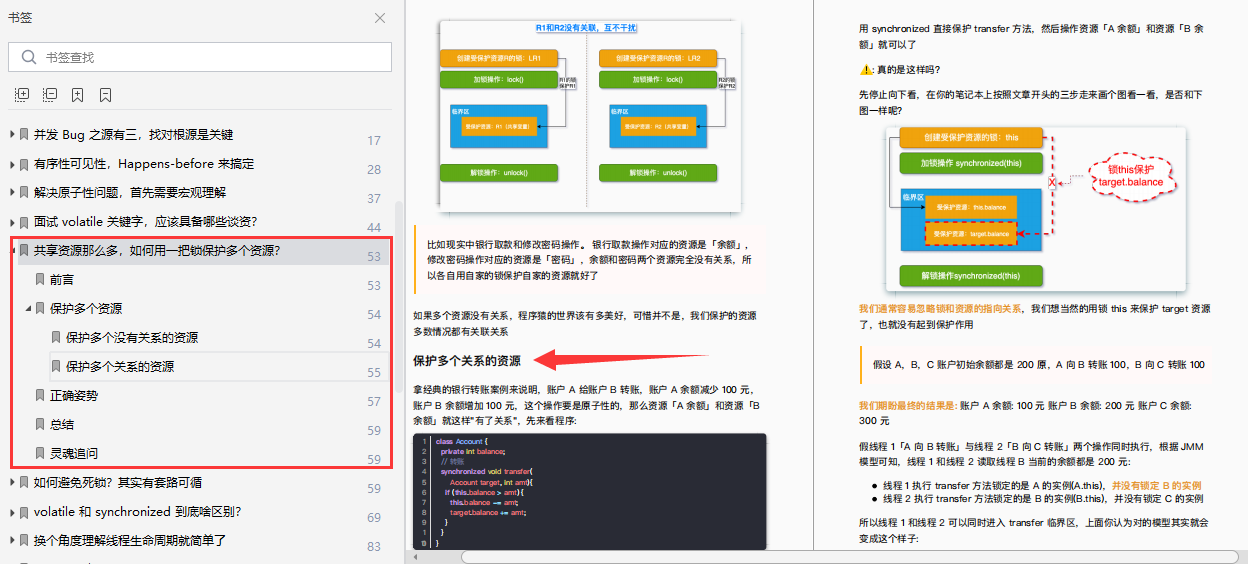Select the 保护多个资源 bookmark label
This screenshot has height=564, width=1248.
pyautogui.click(x=86, y=308)
